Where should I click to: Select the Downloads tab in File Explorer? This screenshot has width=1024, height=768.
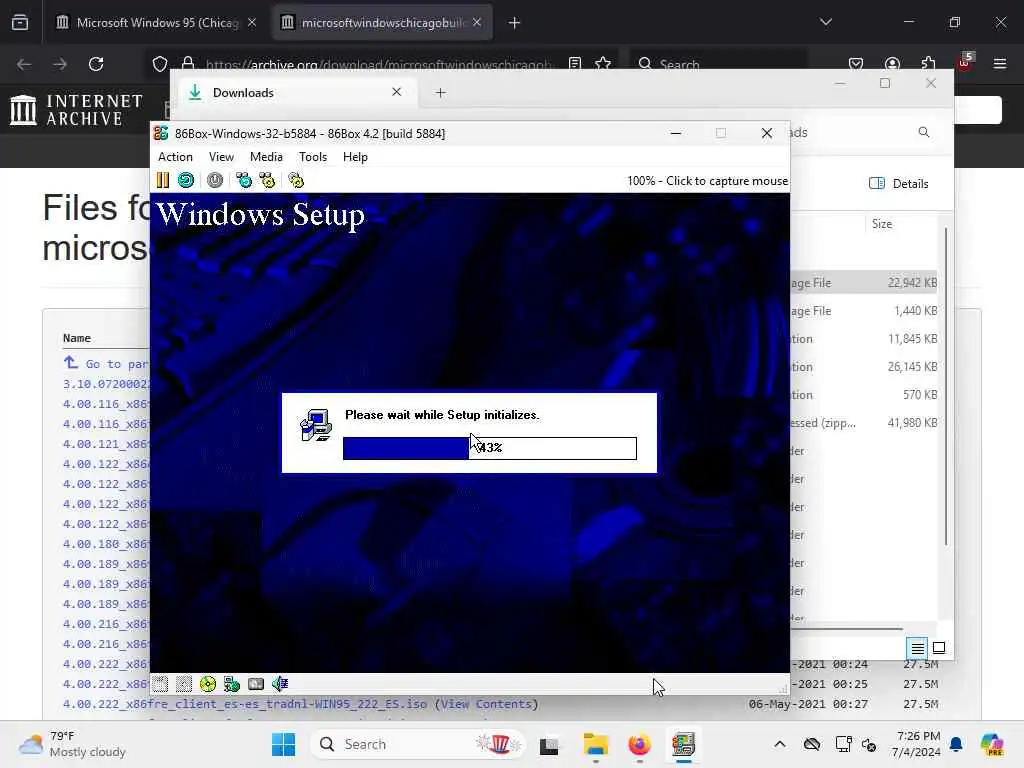tap(295, 93)
